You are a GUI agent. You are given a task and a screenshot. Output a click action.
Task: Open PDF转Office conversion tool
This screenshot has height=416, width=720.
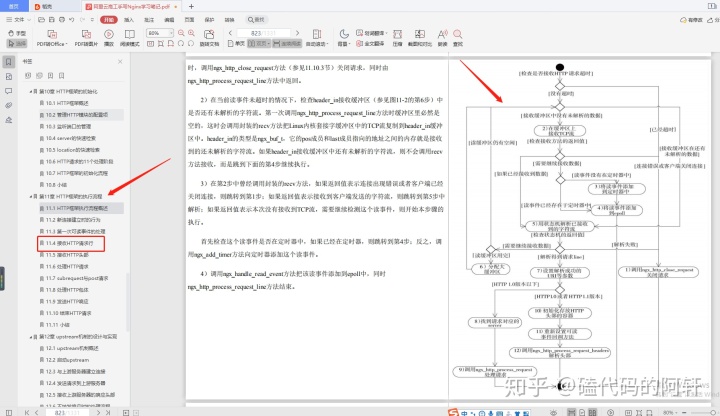pos(52,38)
